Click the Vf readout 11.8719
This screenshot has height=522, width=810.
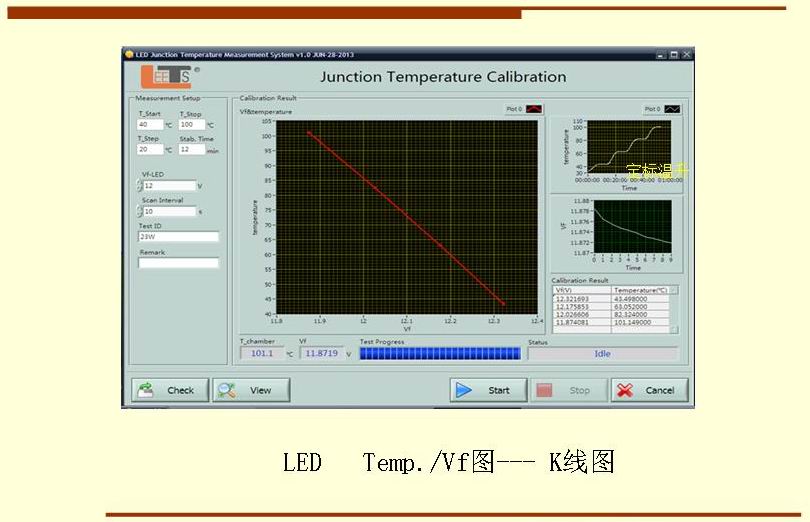pyautogui.click(x=321, y=354)
